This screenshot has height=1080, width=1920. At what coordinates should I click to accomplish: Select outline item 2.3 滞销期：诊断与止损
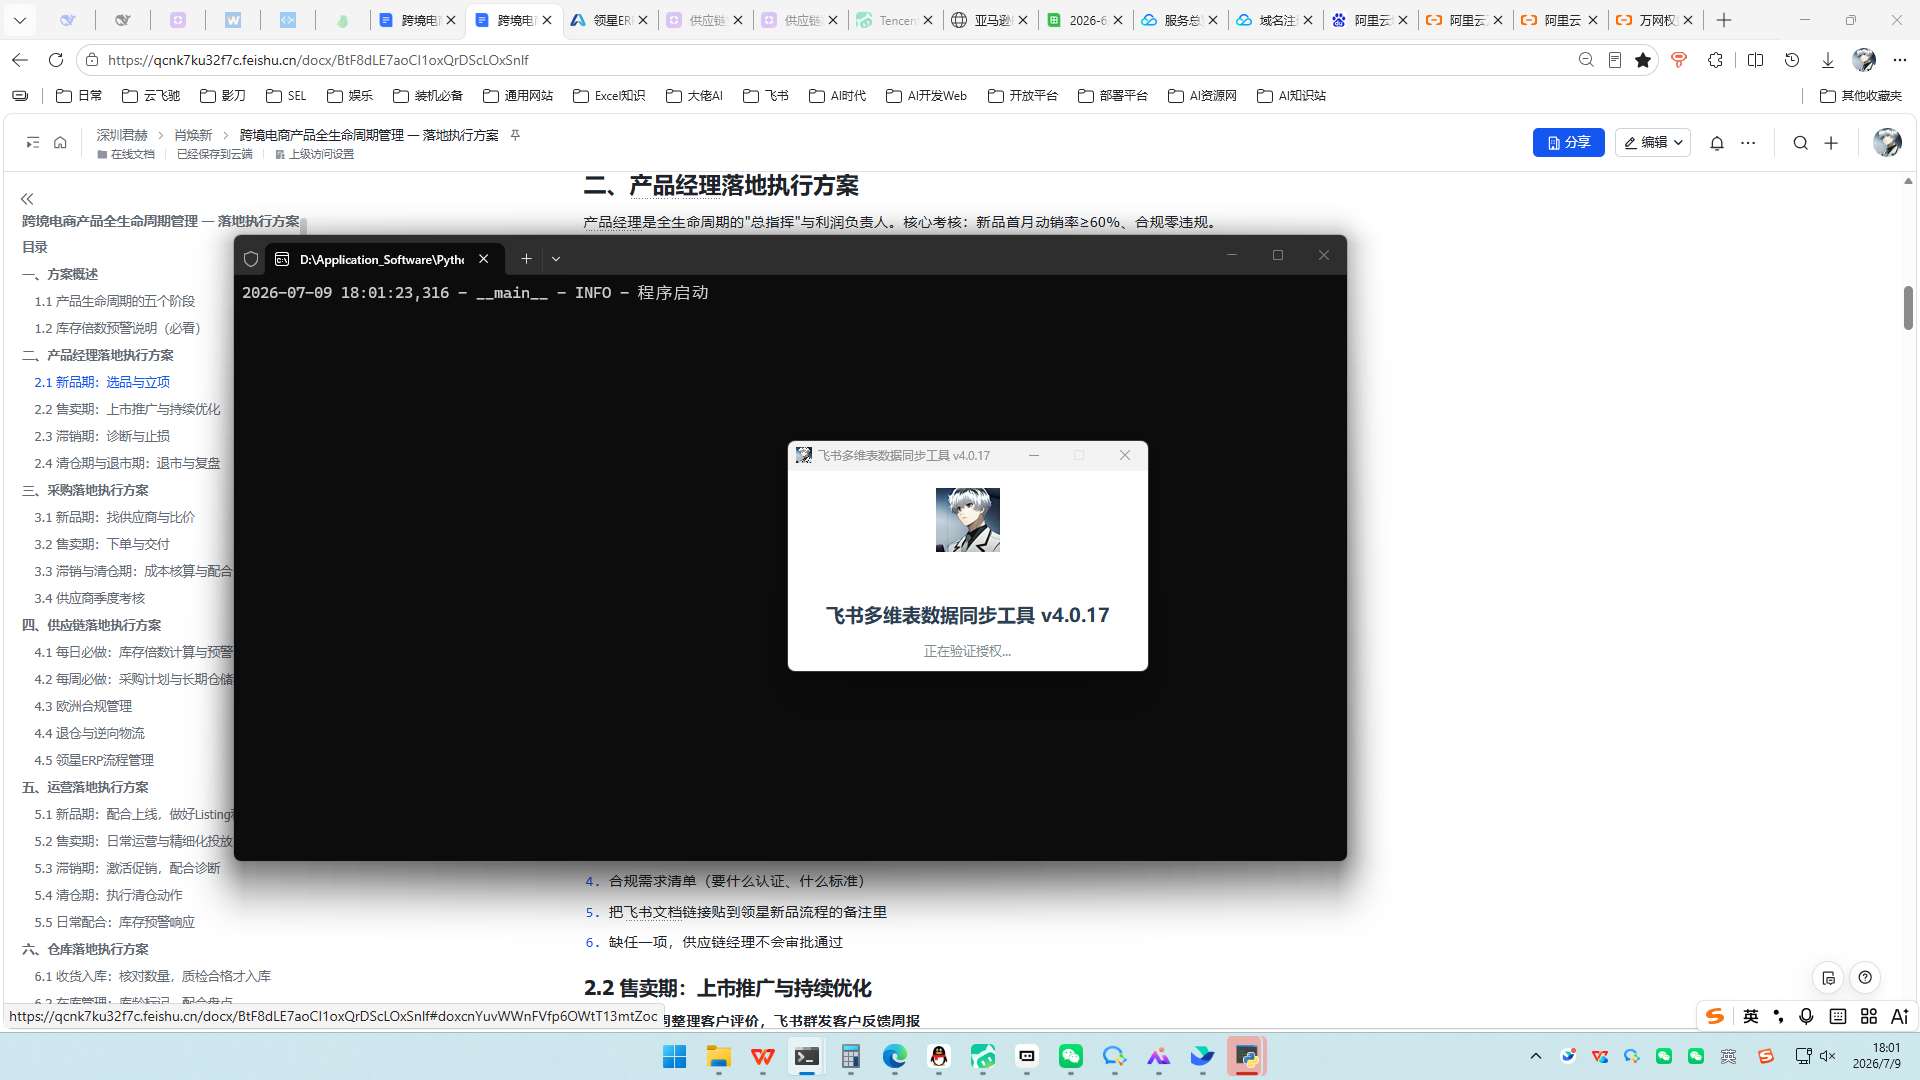click(x=102, y=436)
